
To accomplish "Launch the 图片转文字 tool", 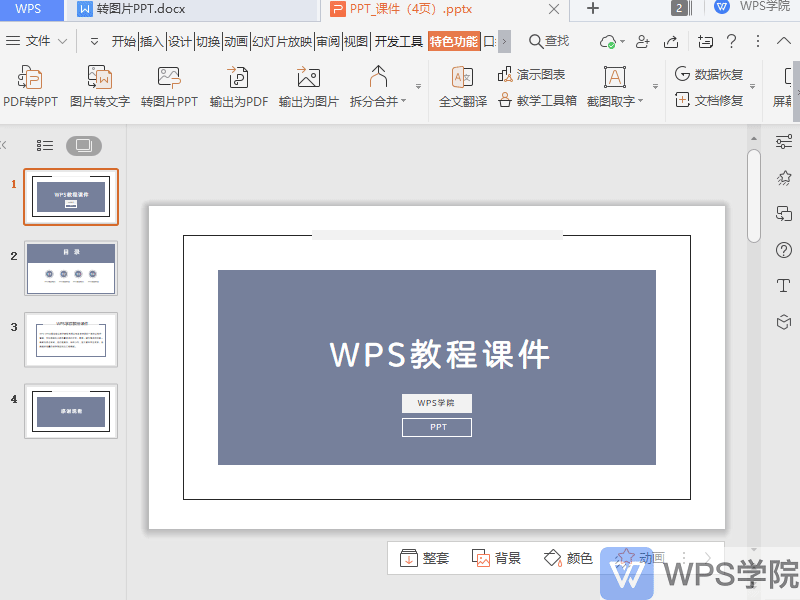I will pyautogui.click(x=99, y=86).
